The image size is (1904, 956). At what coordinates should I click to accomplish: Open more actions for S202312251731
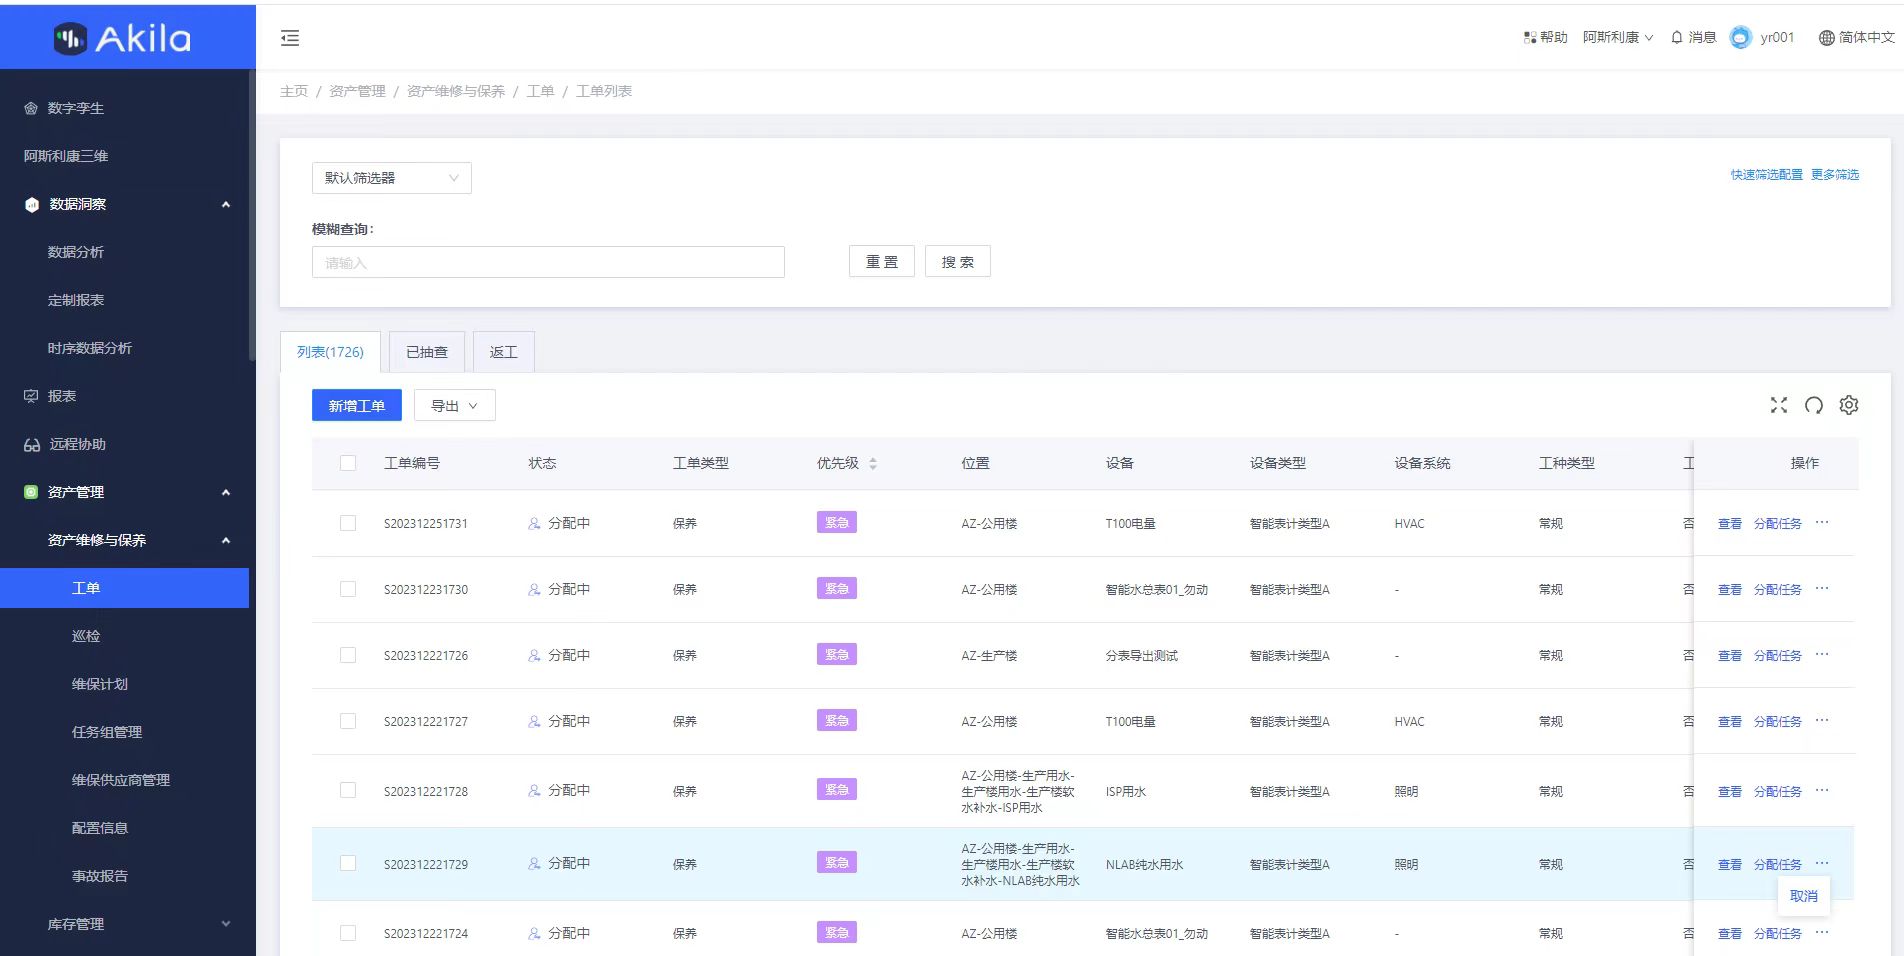click(x=1822, y=522)
